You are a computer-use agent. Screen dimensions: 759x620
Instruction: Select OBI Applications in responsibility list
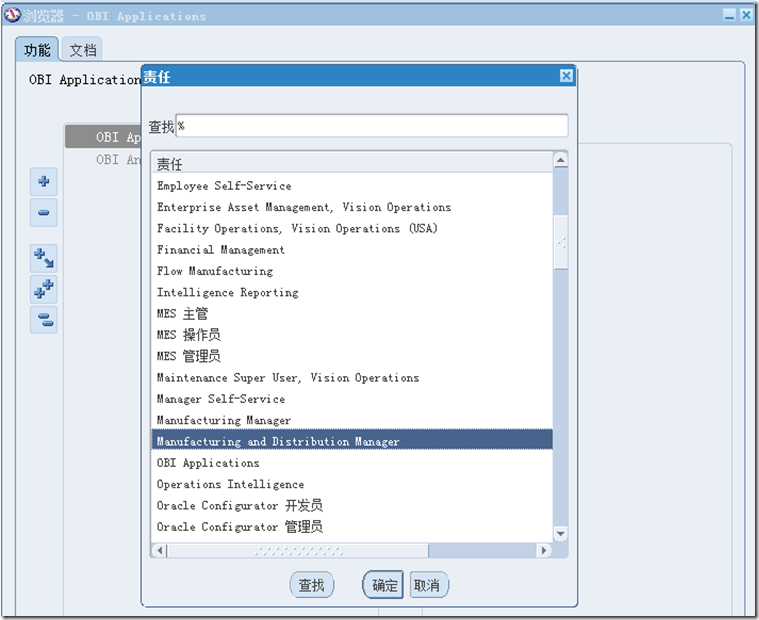tap(352, 463)
